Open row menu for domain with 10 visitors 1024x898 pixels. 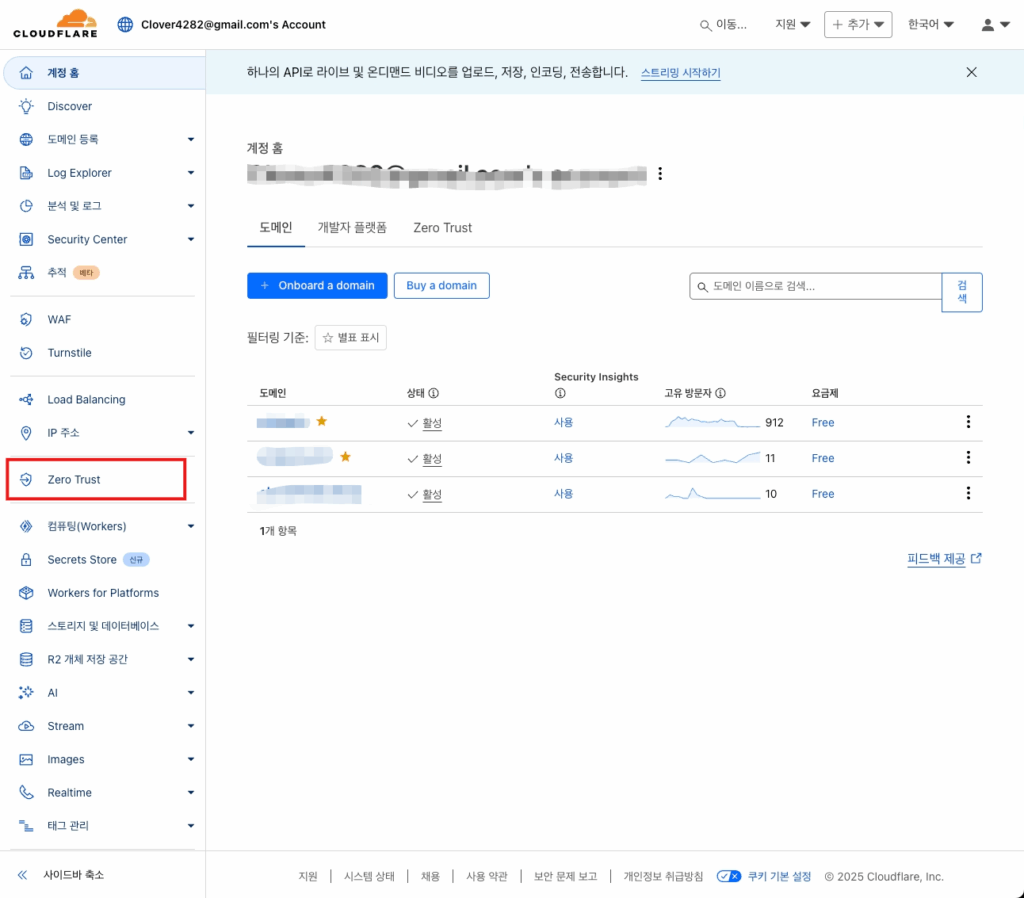(968, 493)
